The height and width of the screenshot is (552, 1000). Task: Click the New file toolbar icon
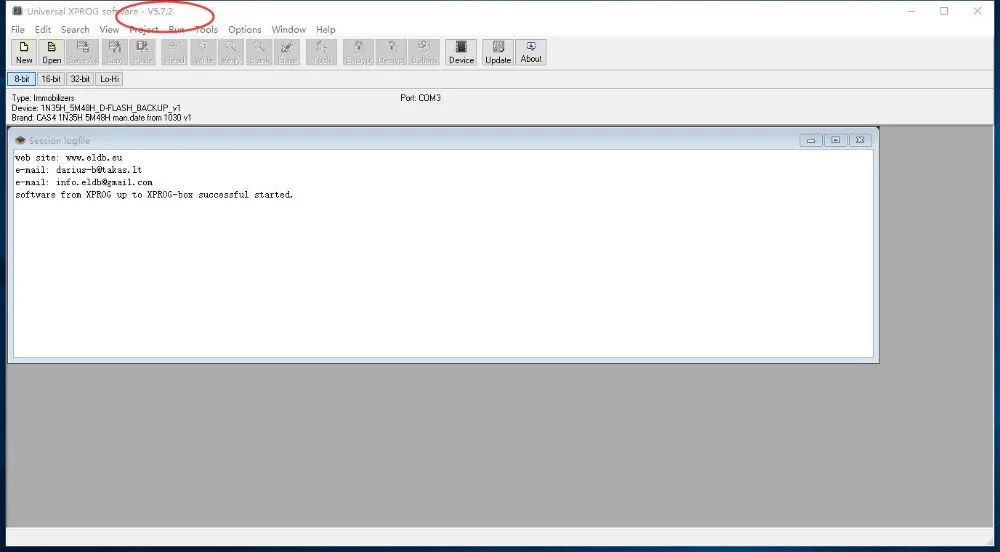click(x=24, y=52)
